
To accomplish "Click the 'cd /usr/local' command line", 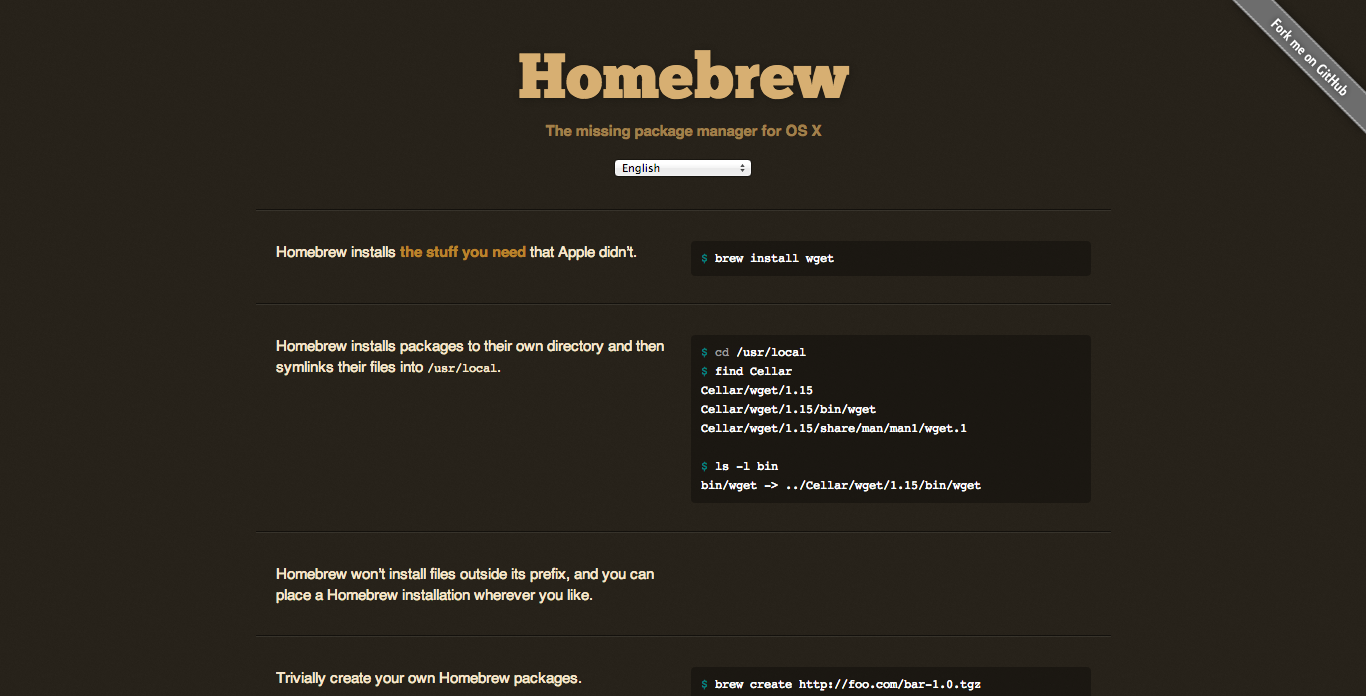I will pos(753,352).
